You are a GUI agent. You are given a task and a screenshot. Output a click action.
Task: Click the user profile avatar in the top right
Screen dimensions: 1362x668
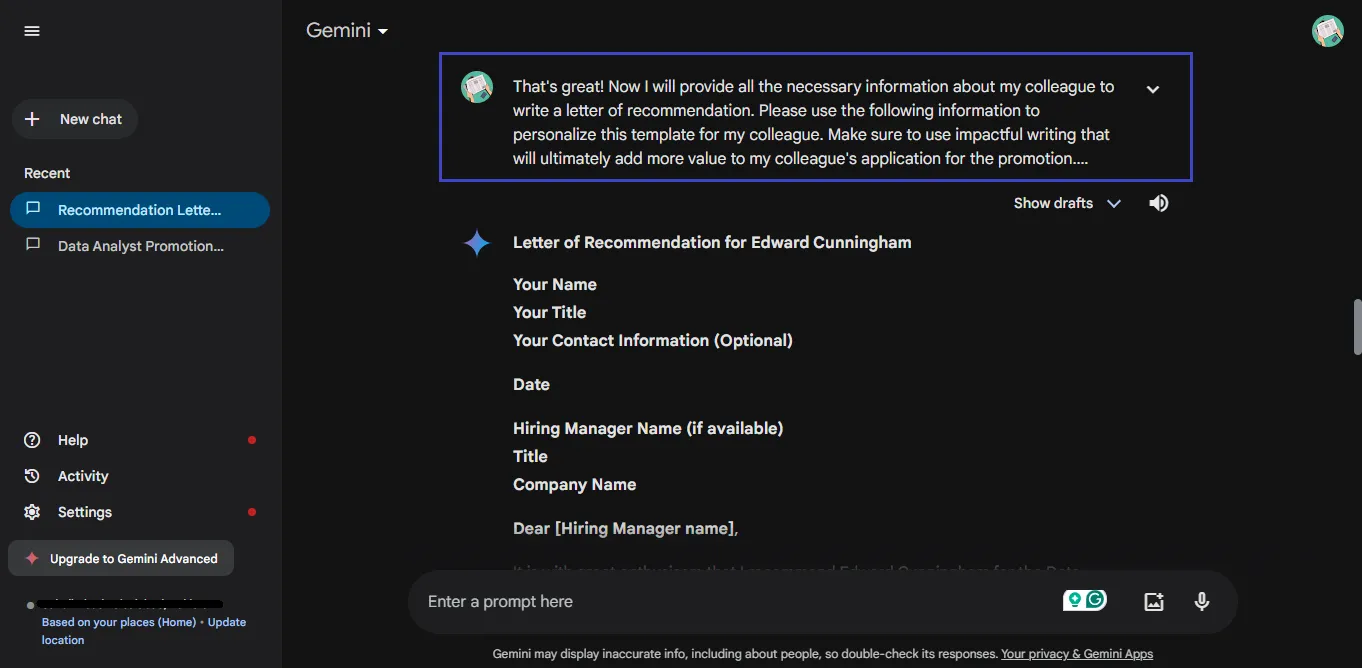click(x=1327, y=30)
